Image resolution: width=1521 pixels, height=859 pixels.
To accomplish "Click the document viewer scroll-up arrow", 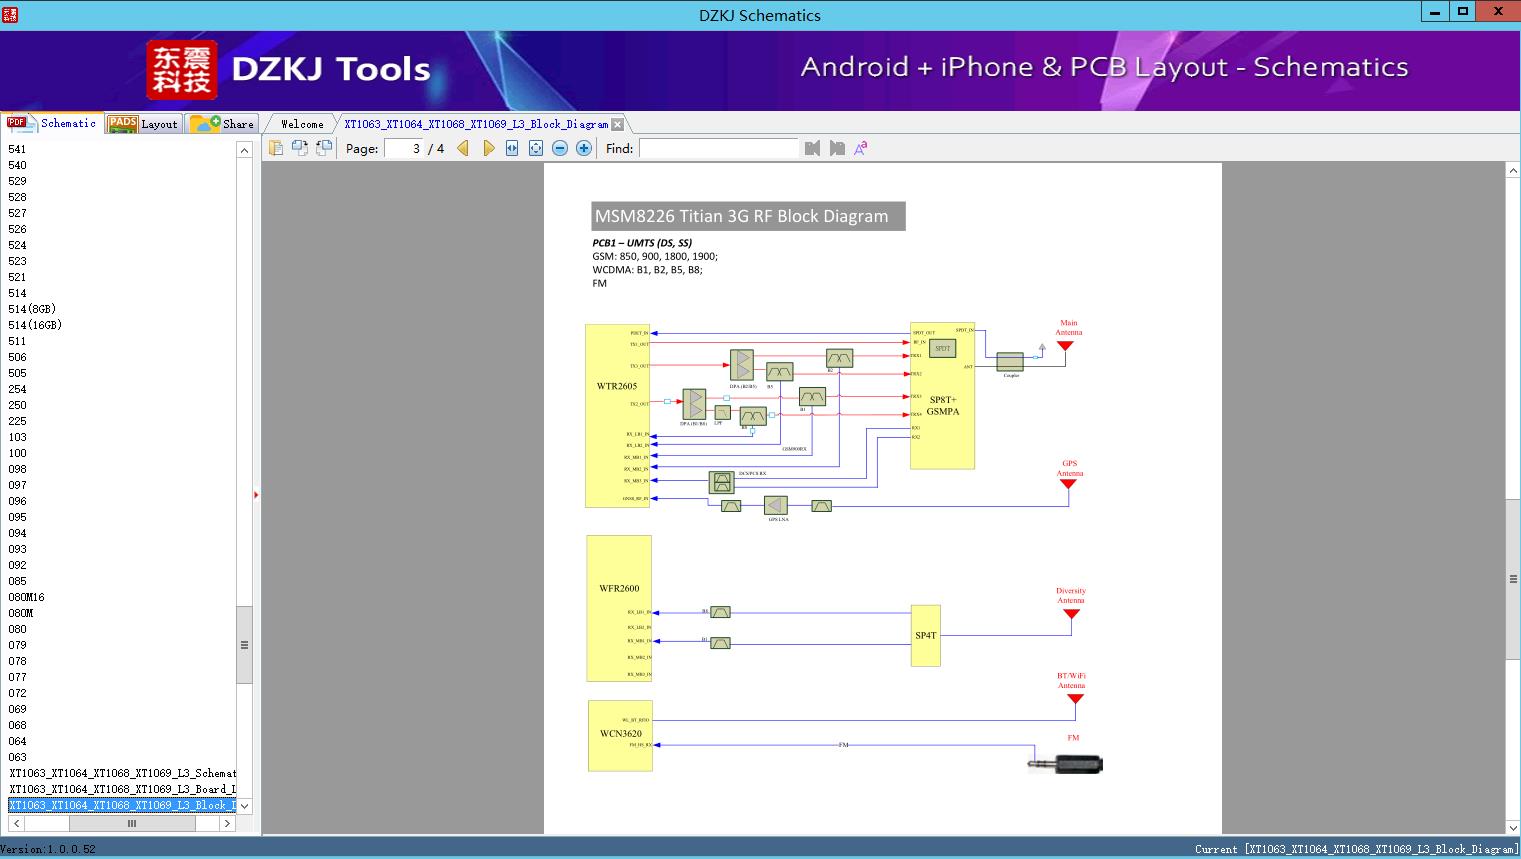I will coord(1513,171).
